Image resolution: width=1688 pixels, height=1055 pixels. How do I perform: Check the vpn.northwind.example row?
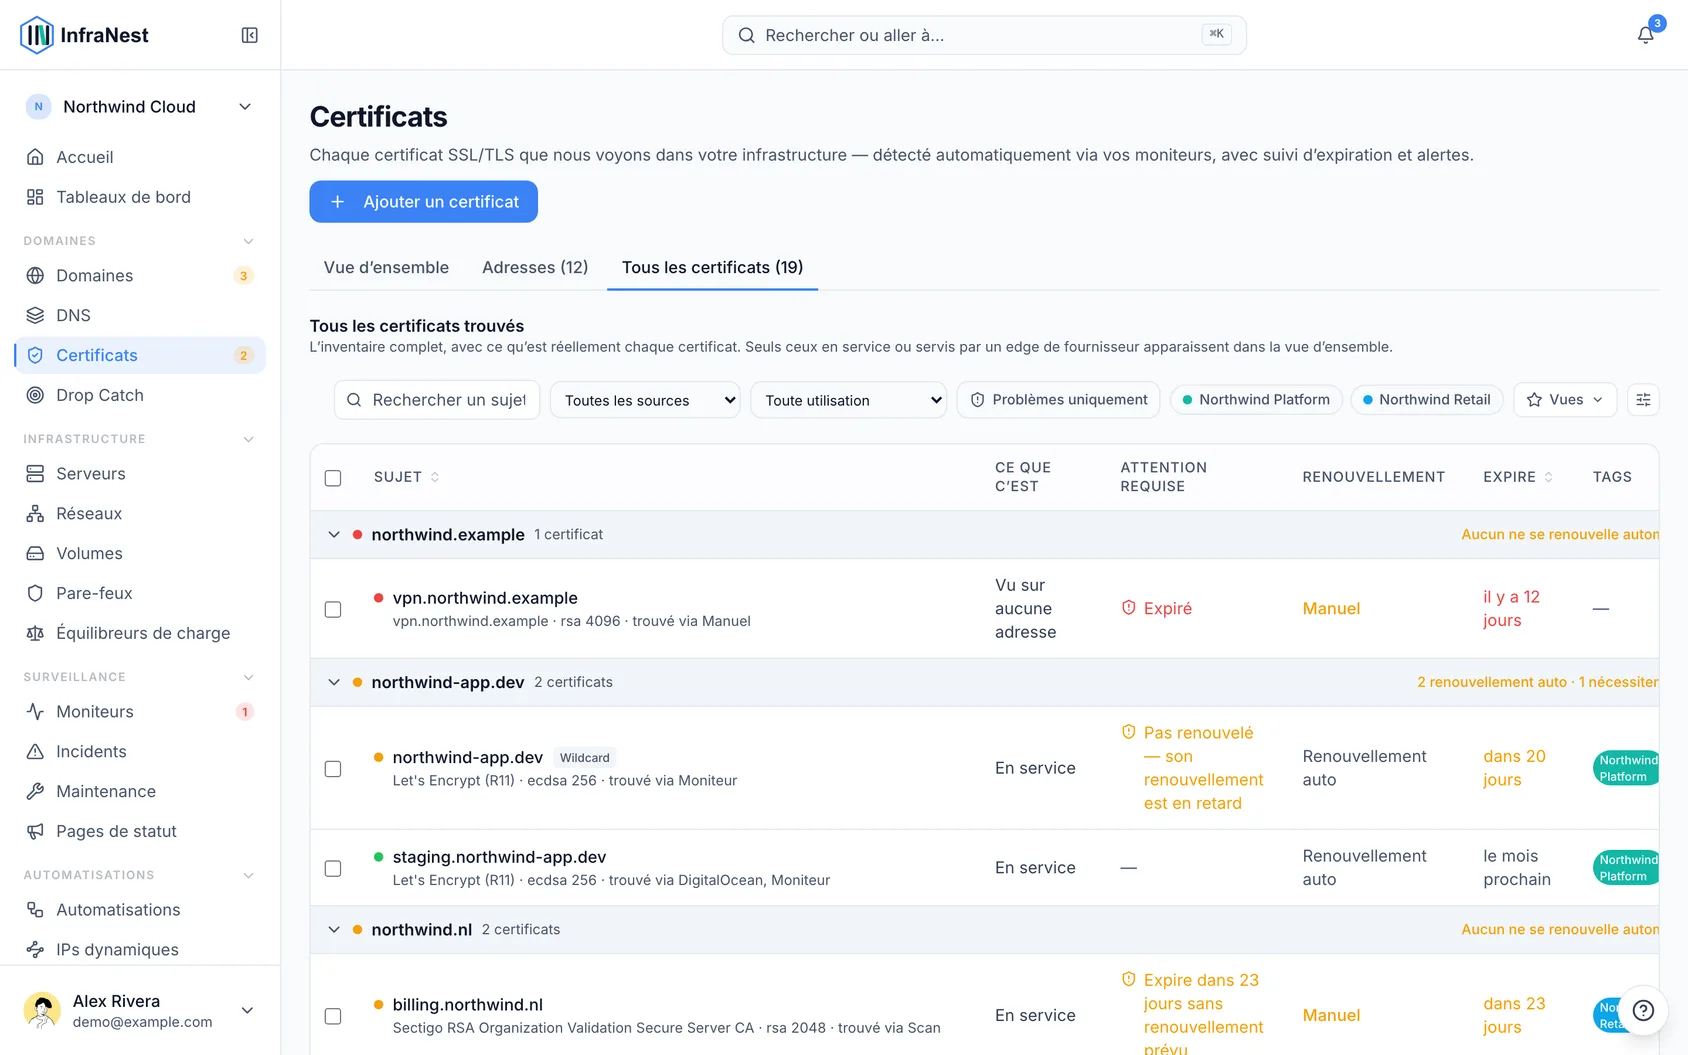click(333, 609)
